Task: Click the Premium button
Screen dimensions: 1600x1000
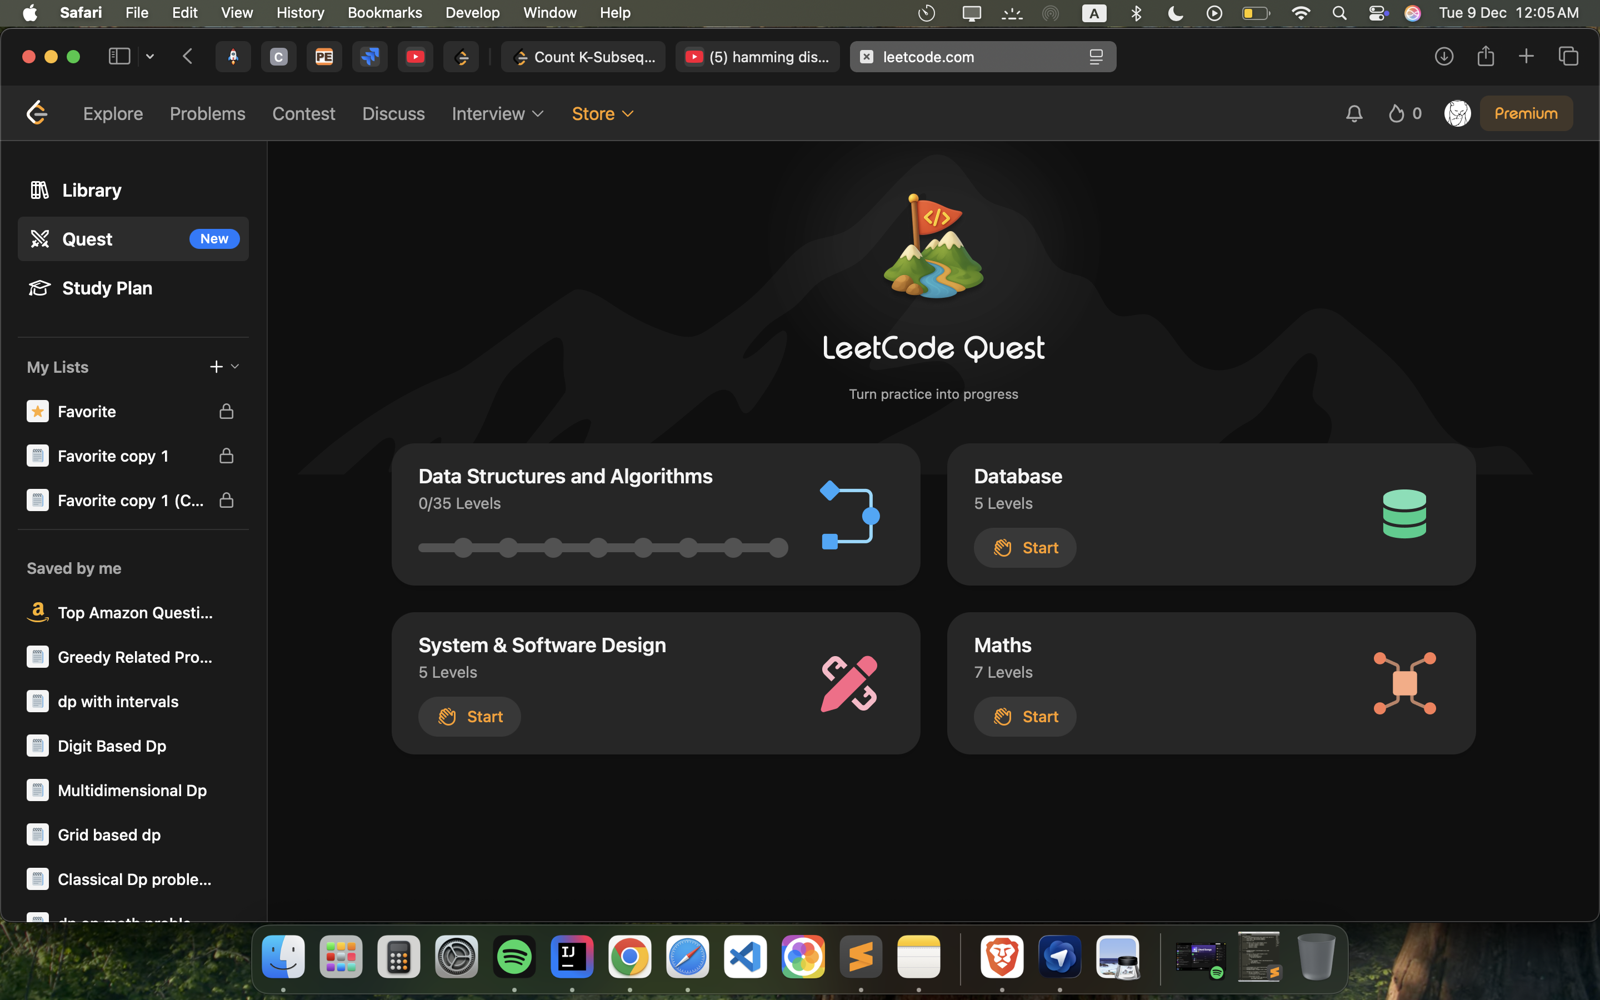Action: pos(1526,113)
